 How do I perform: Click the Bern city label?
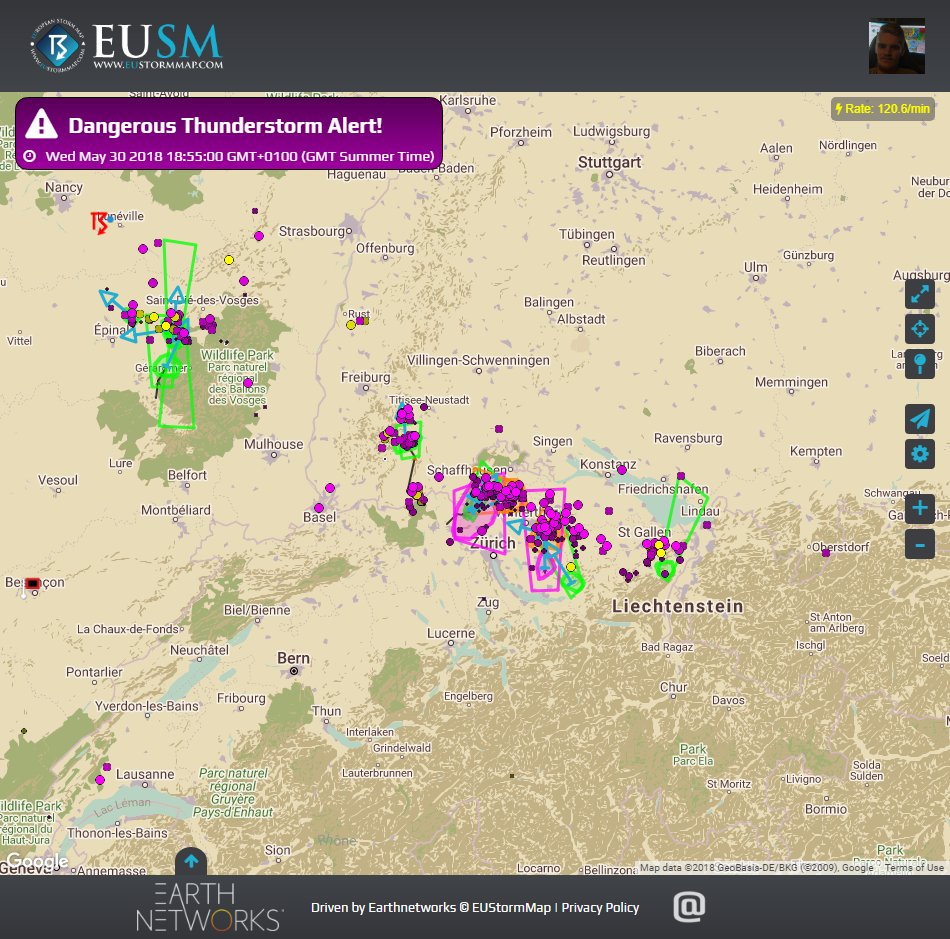pyautogui.click(x=293, y=659)
